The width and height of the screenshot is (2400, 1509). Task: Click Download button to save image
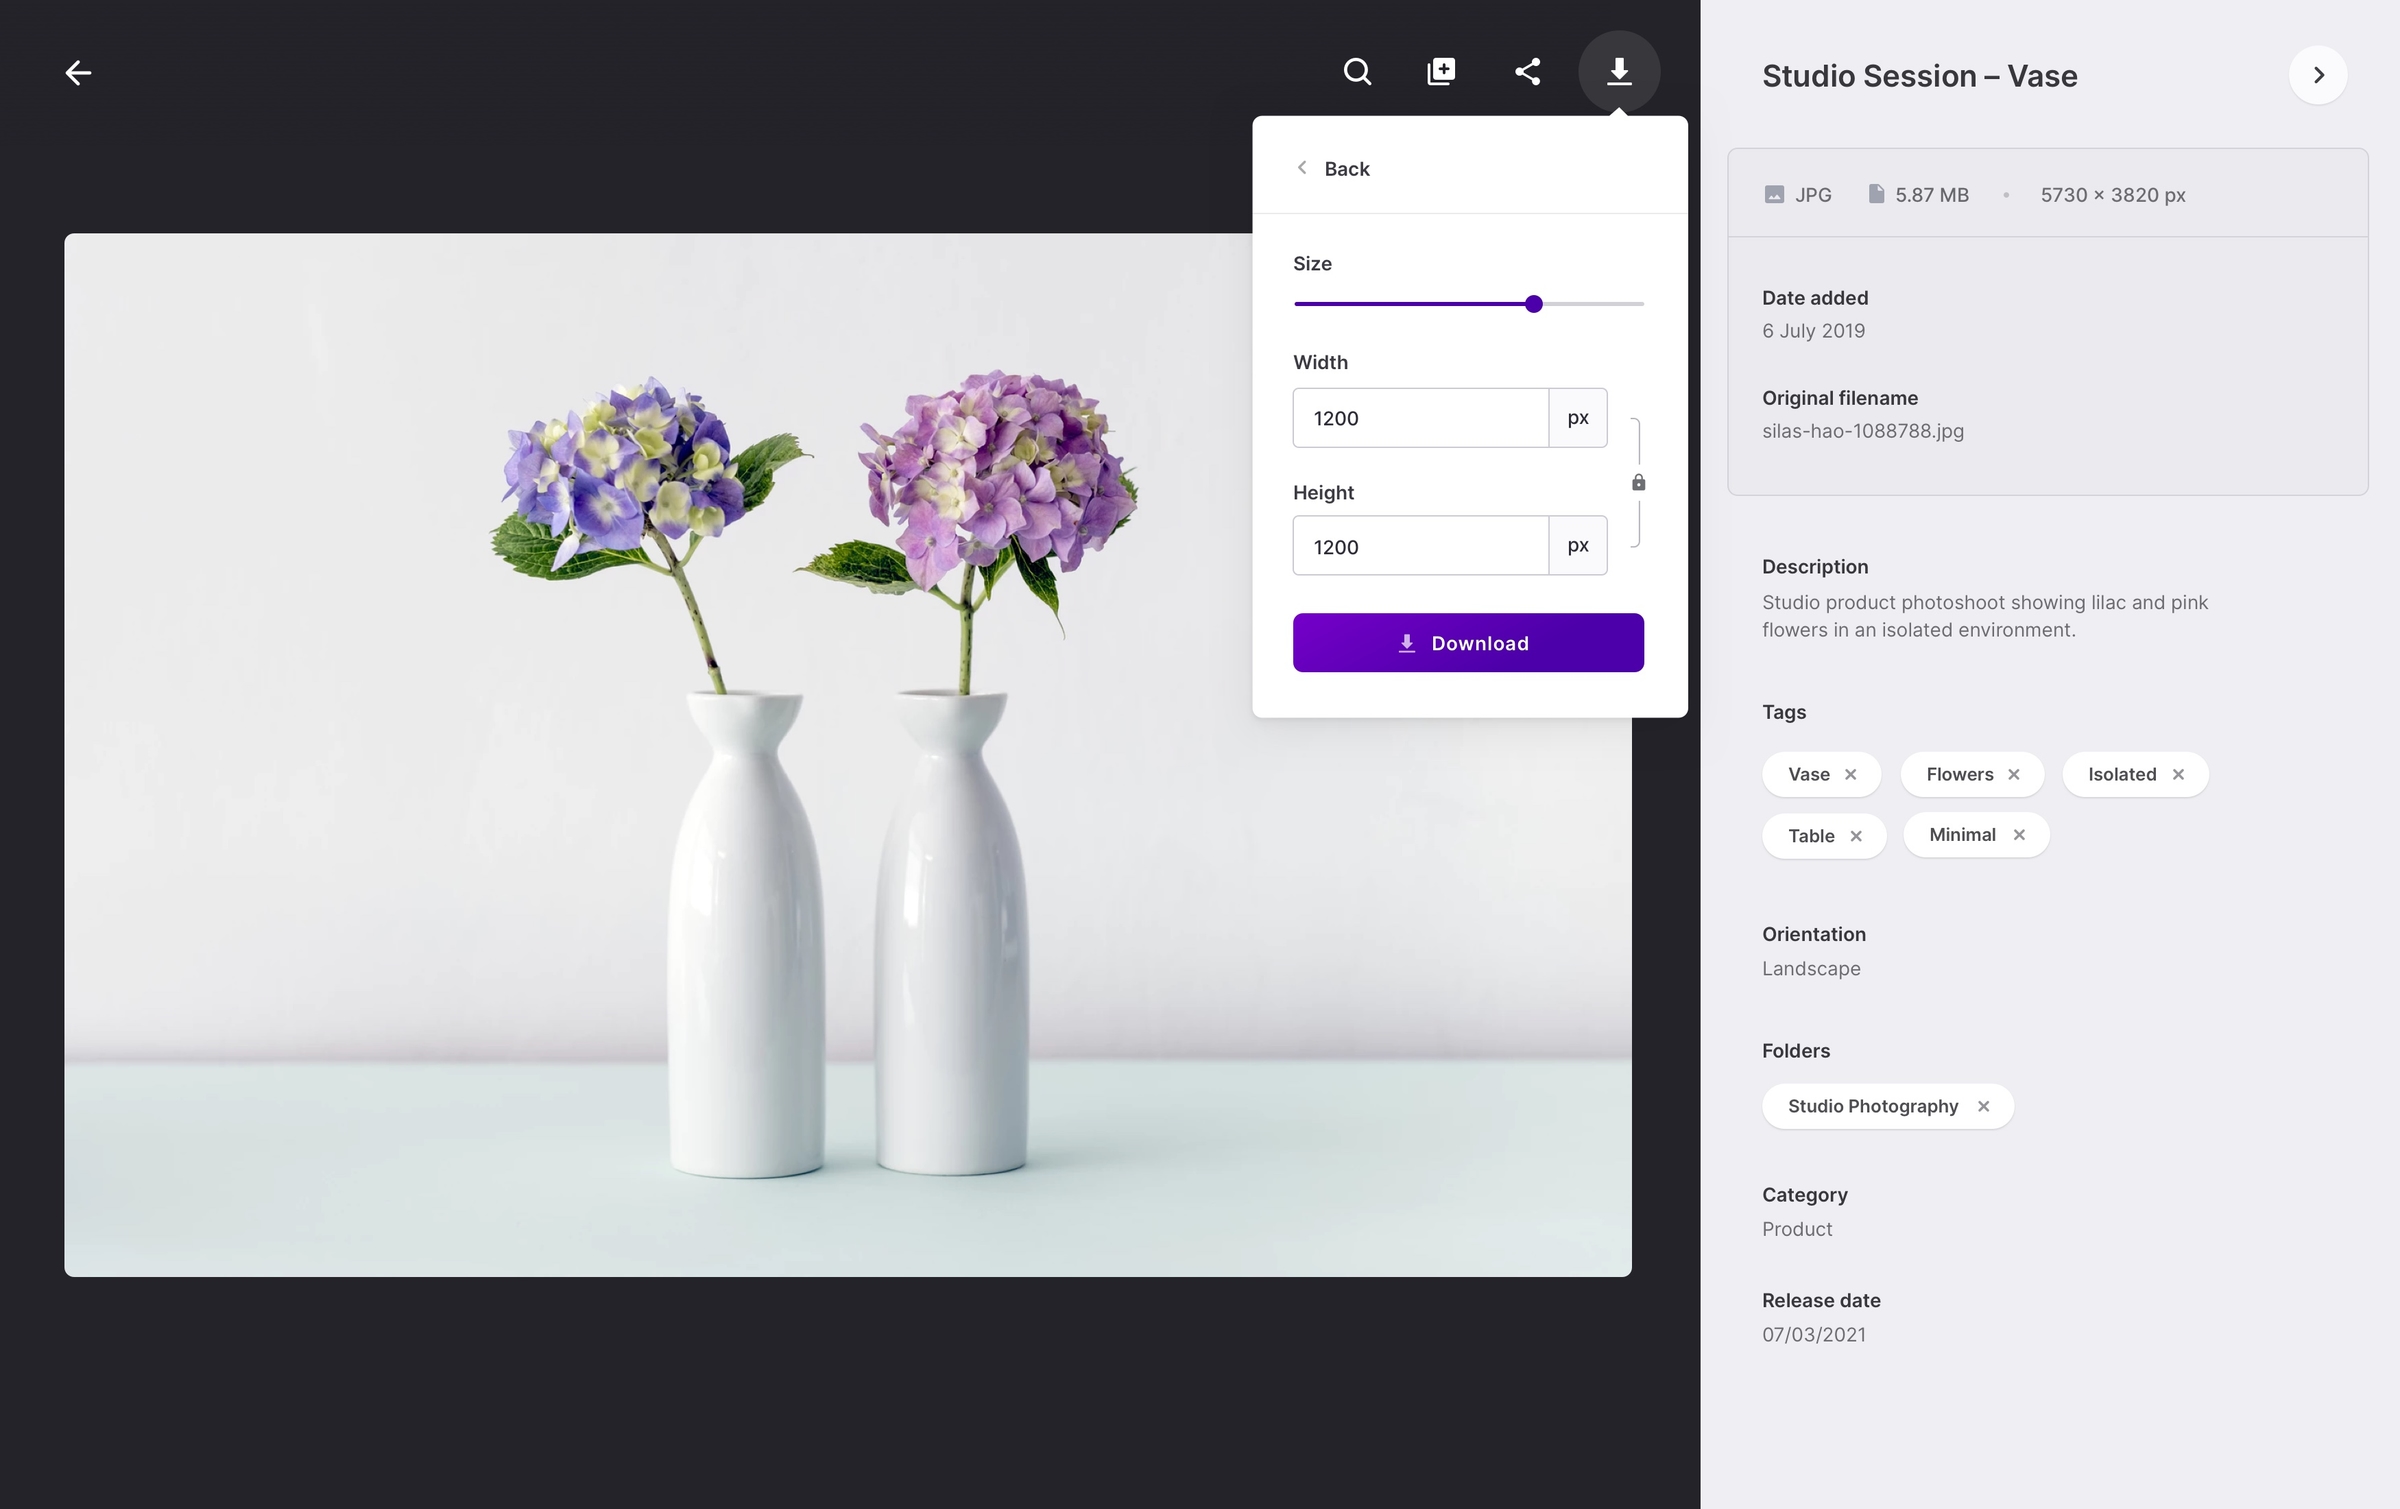pyautogui.click(x=1467, y=641)
